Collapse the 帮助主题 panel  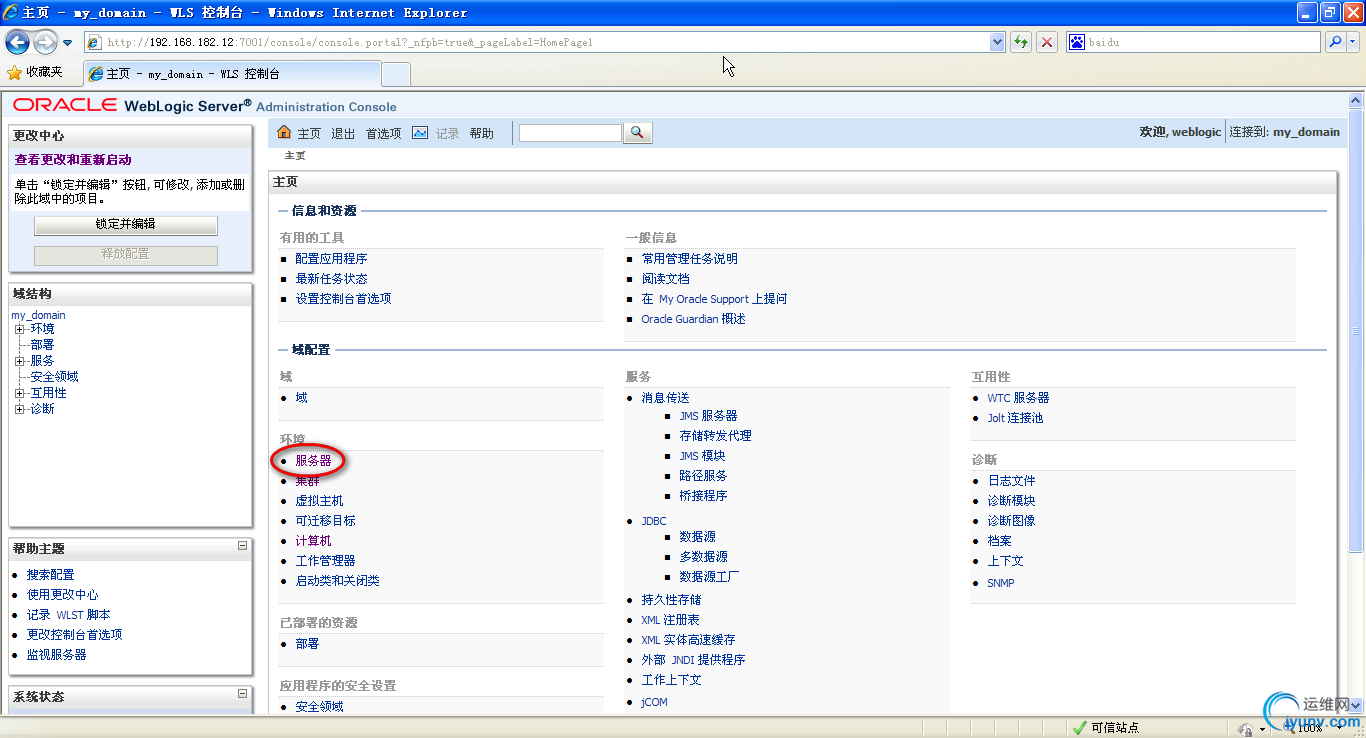242,546
